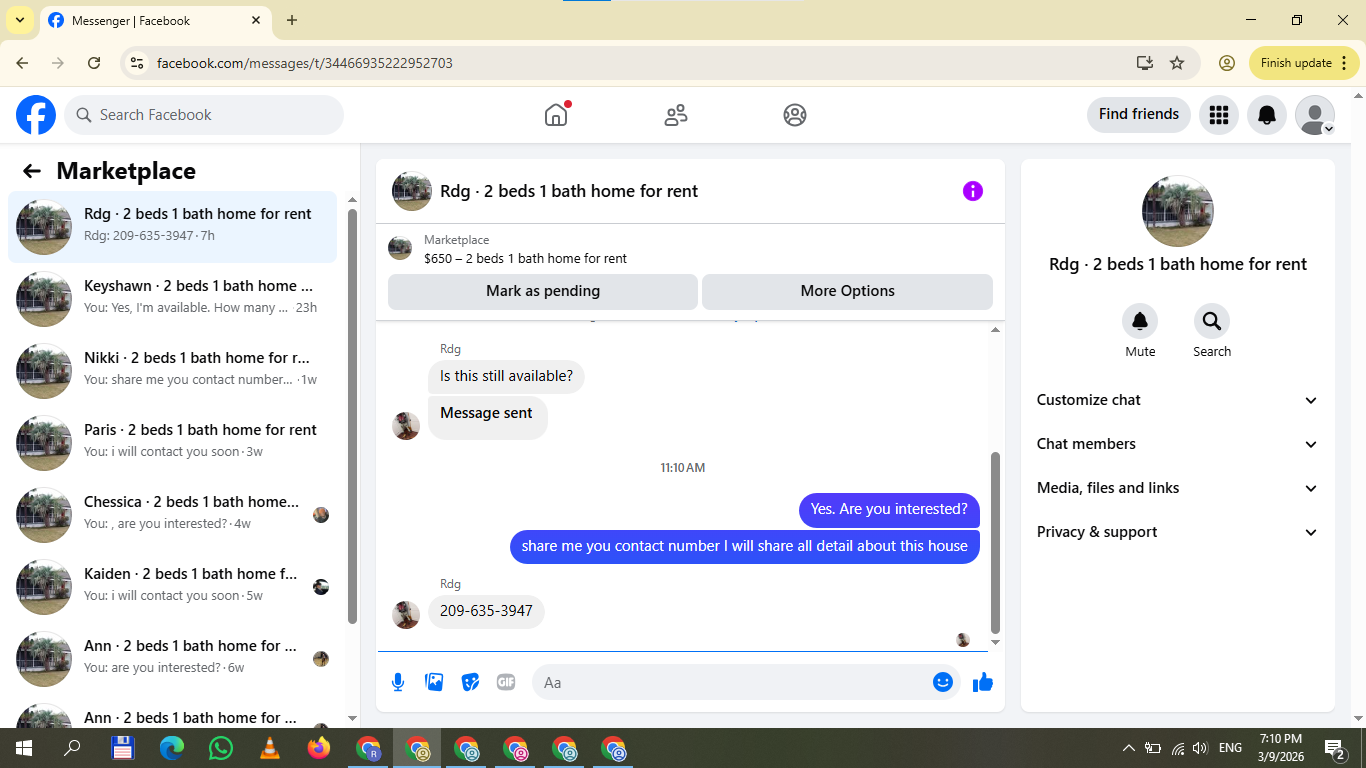Click the Search Facebook field

pos(204,115)
